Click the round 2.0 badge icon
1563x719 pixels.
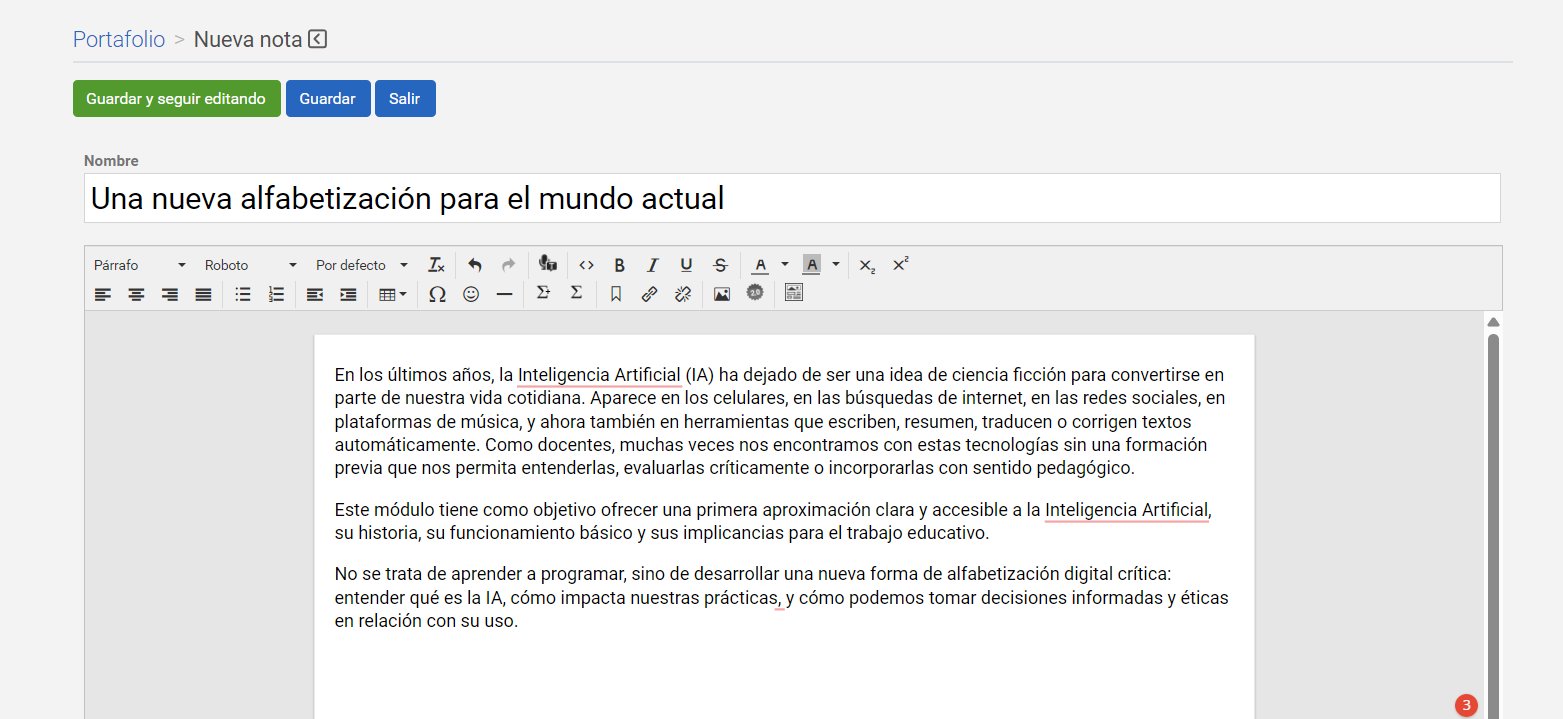pos(755,293)
